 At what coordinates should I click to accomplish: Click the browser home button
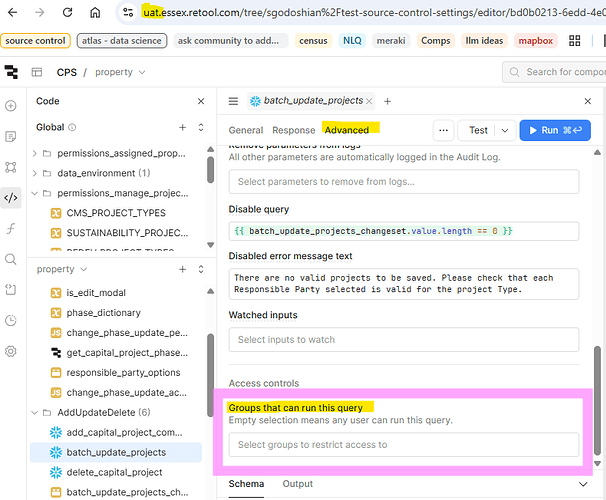tap(94, 13)
